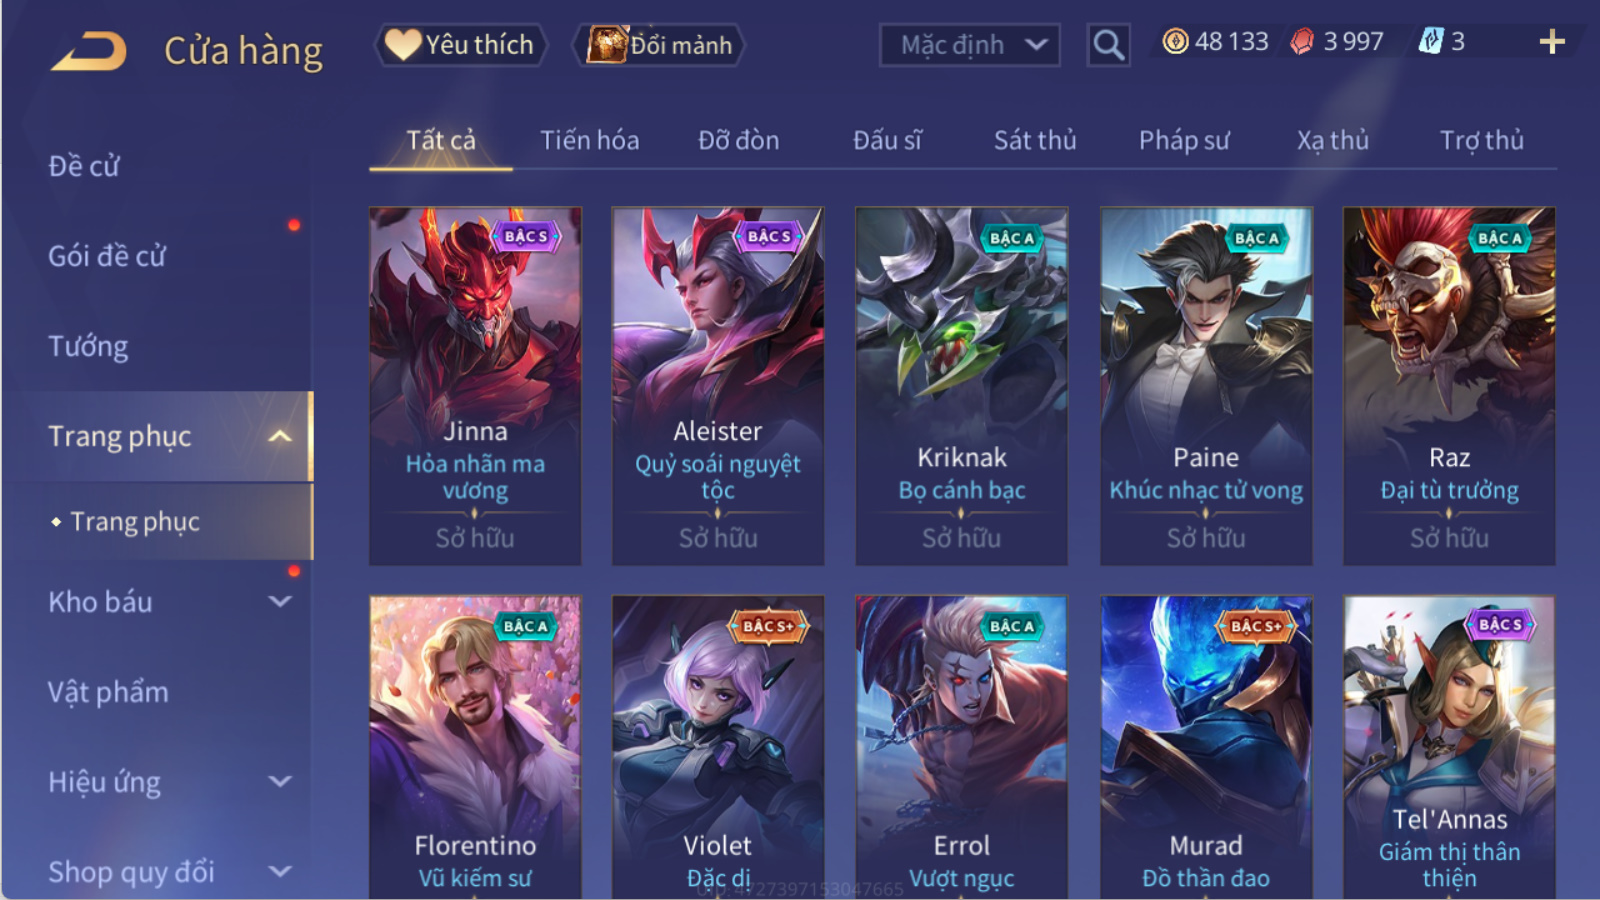Switch to the Sát thủ tab
This screenshot has height=900, width=1600.
point(1035,140)
